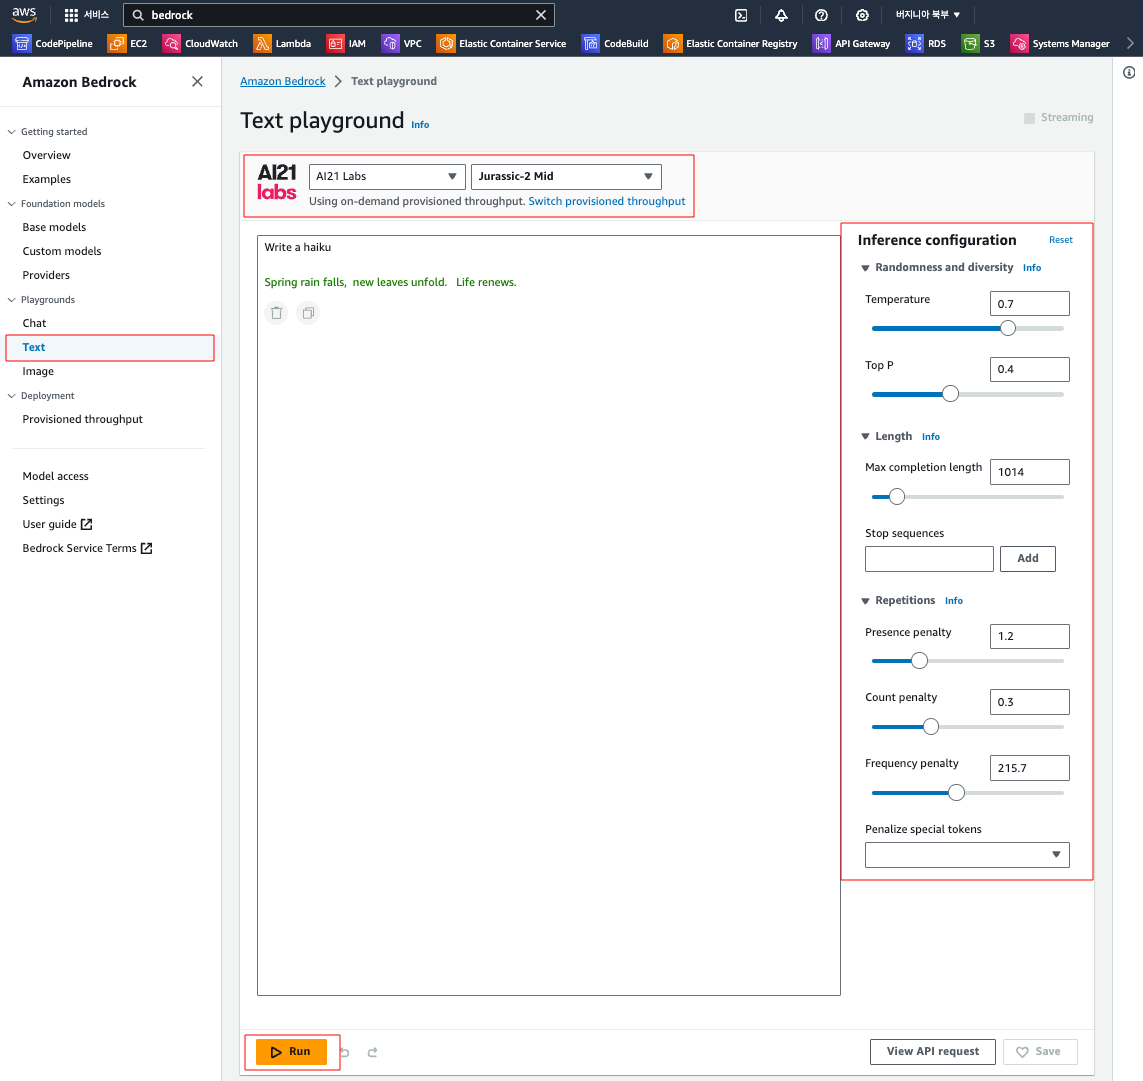Delete the haiku response with trash icon
1143x1081 pixels.
(276, 313)
